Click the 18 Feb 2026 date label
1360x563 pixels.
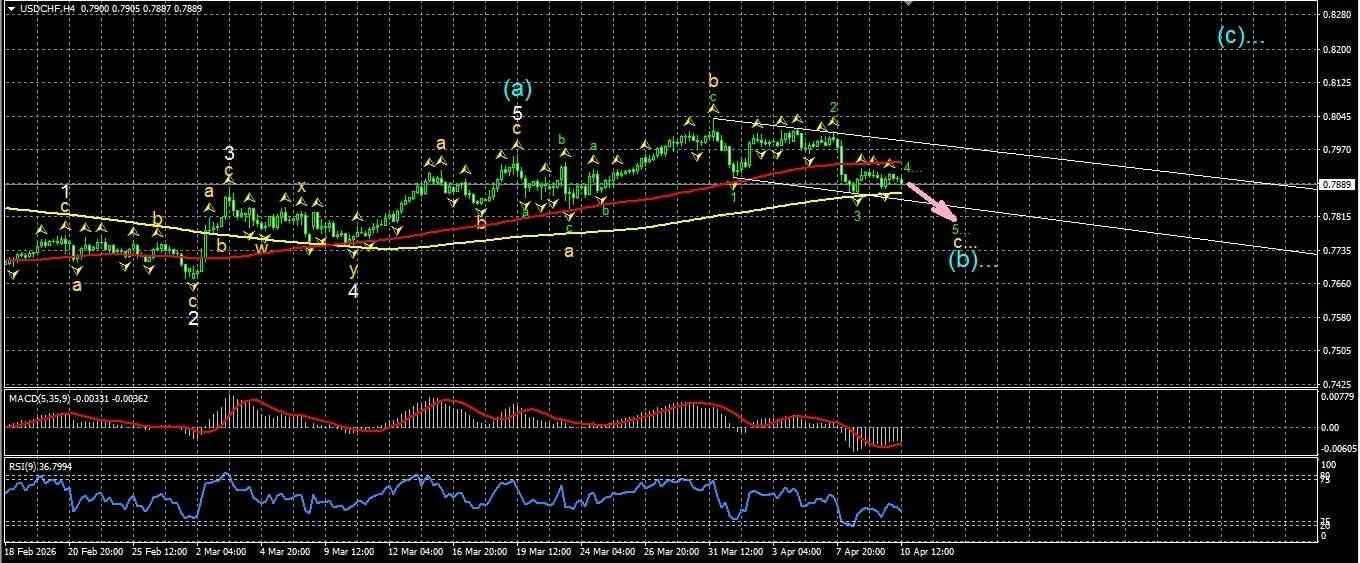coord(30,552)
